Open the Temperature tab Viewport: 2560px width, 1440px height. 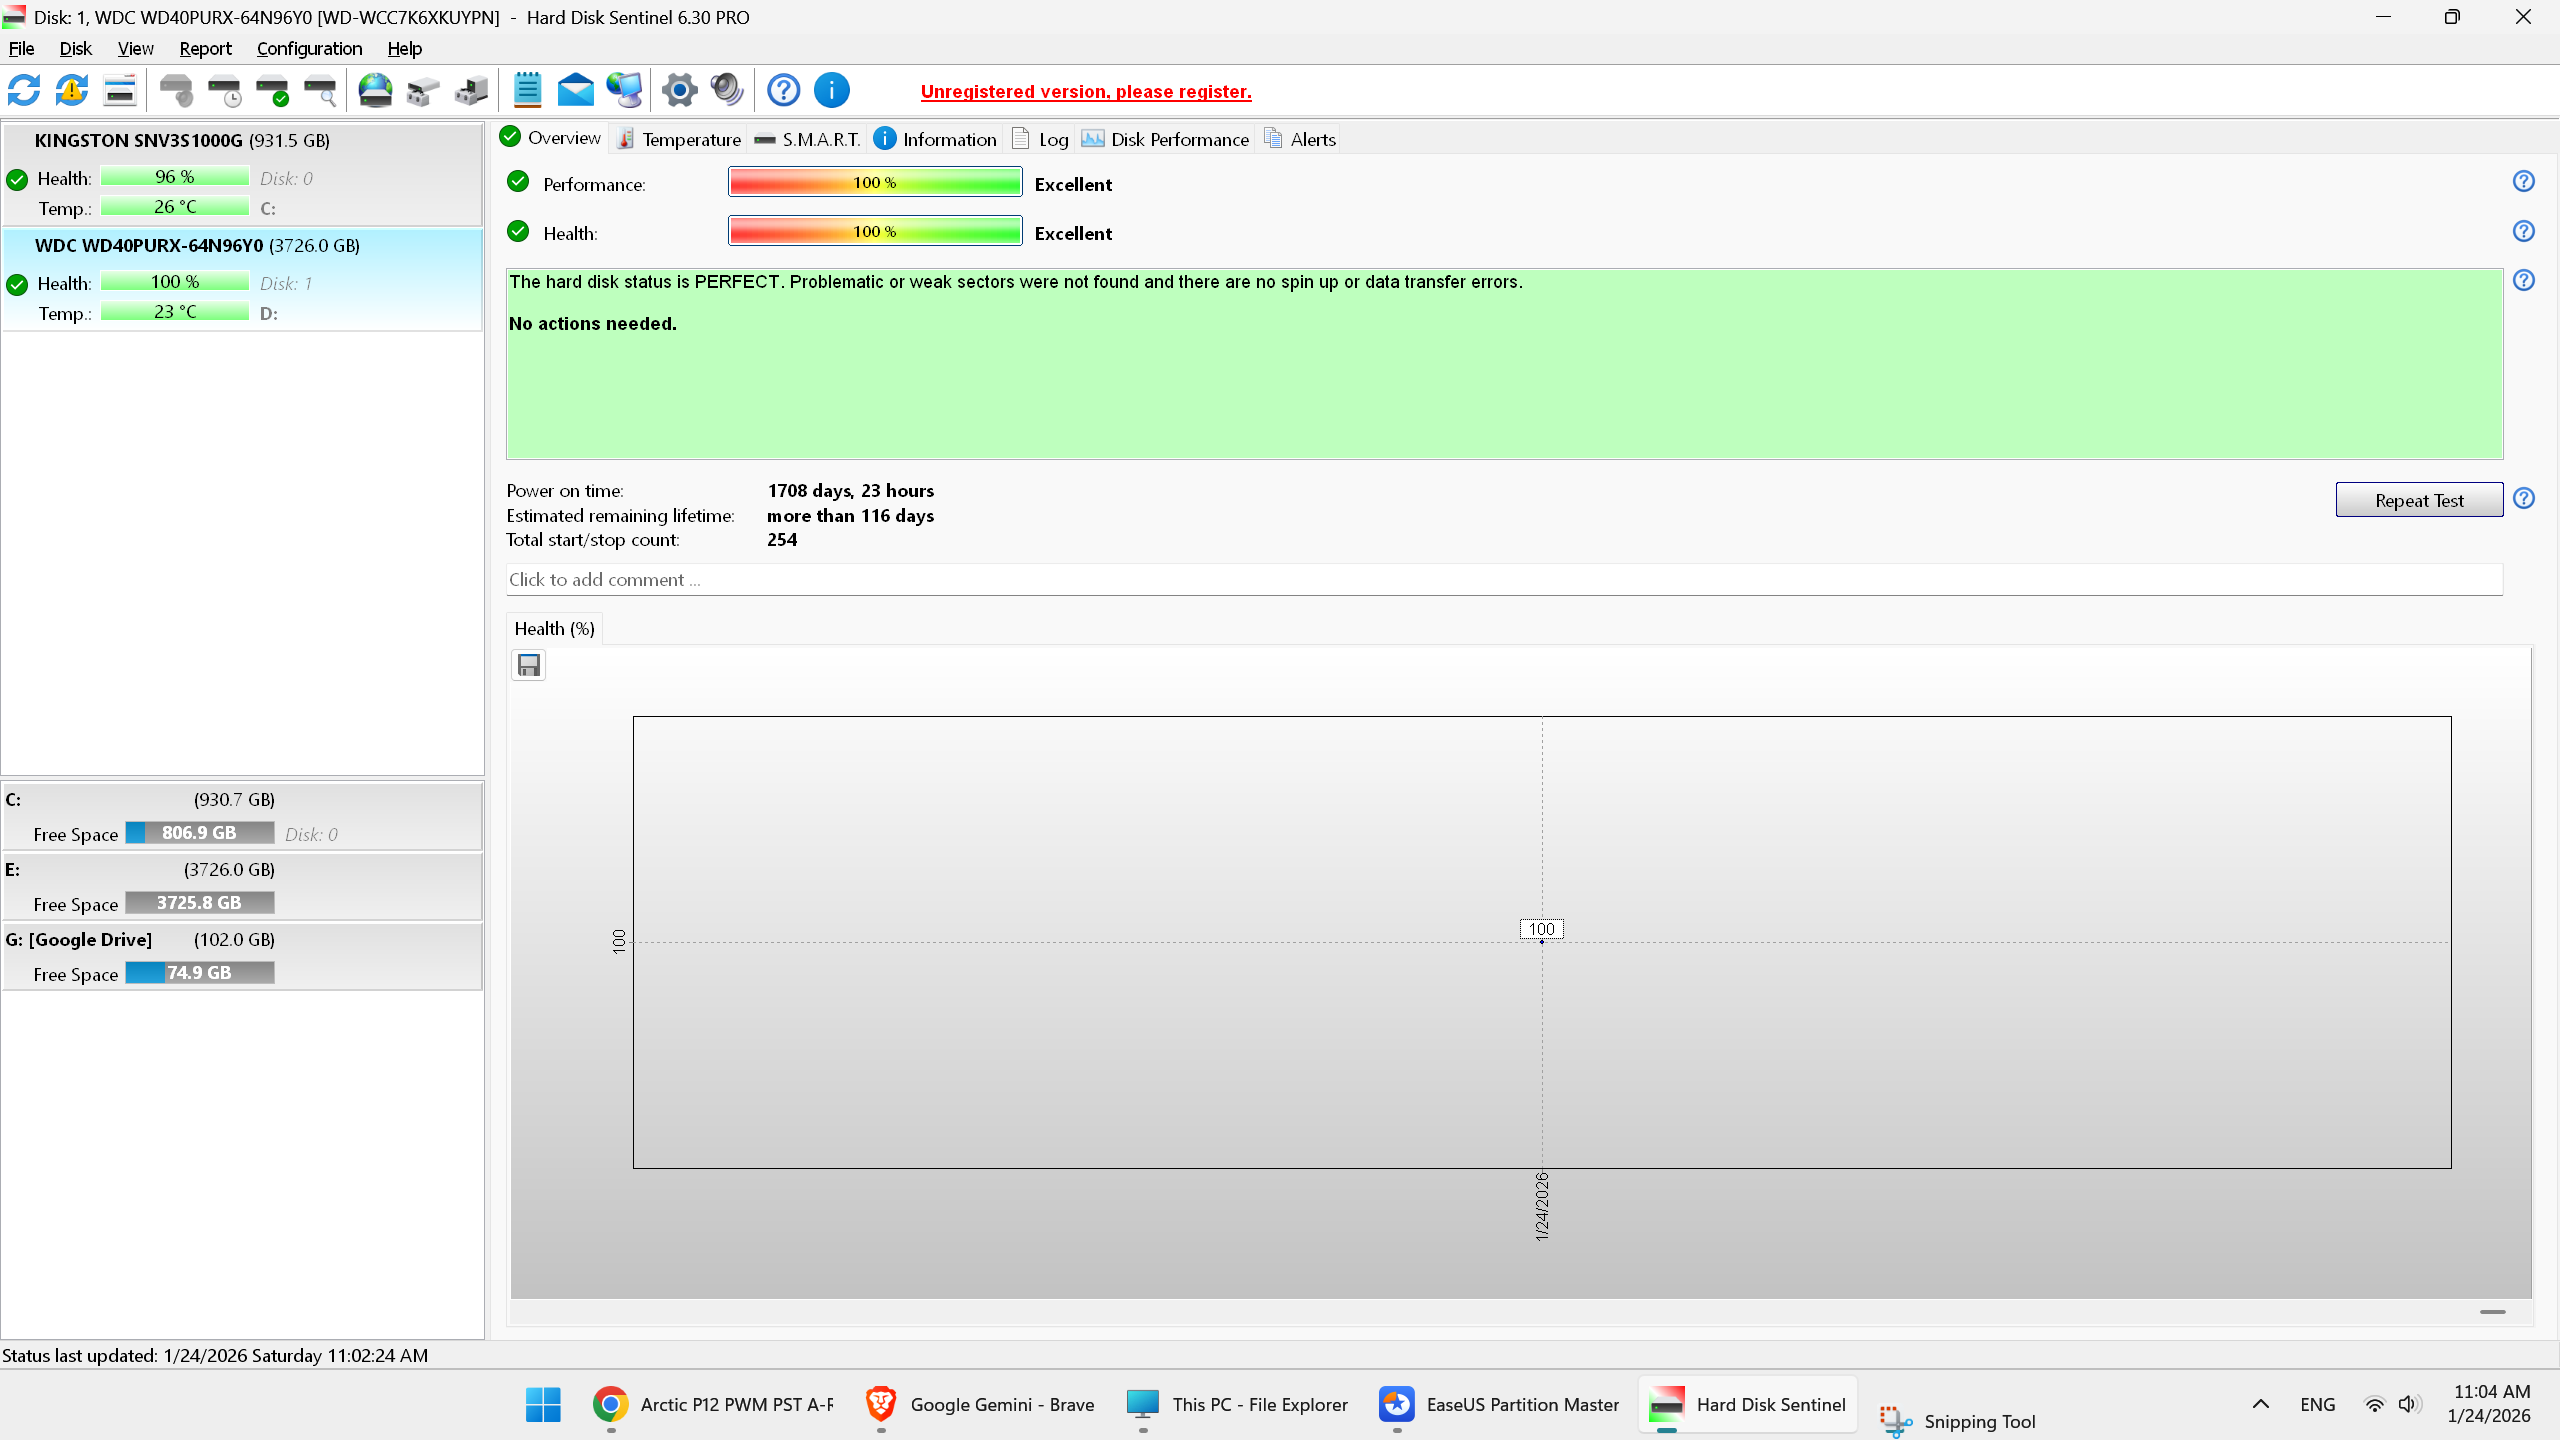(680, 139)
